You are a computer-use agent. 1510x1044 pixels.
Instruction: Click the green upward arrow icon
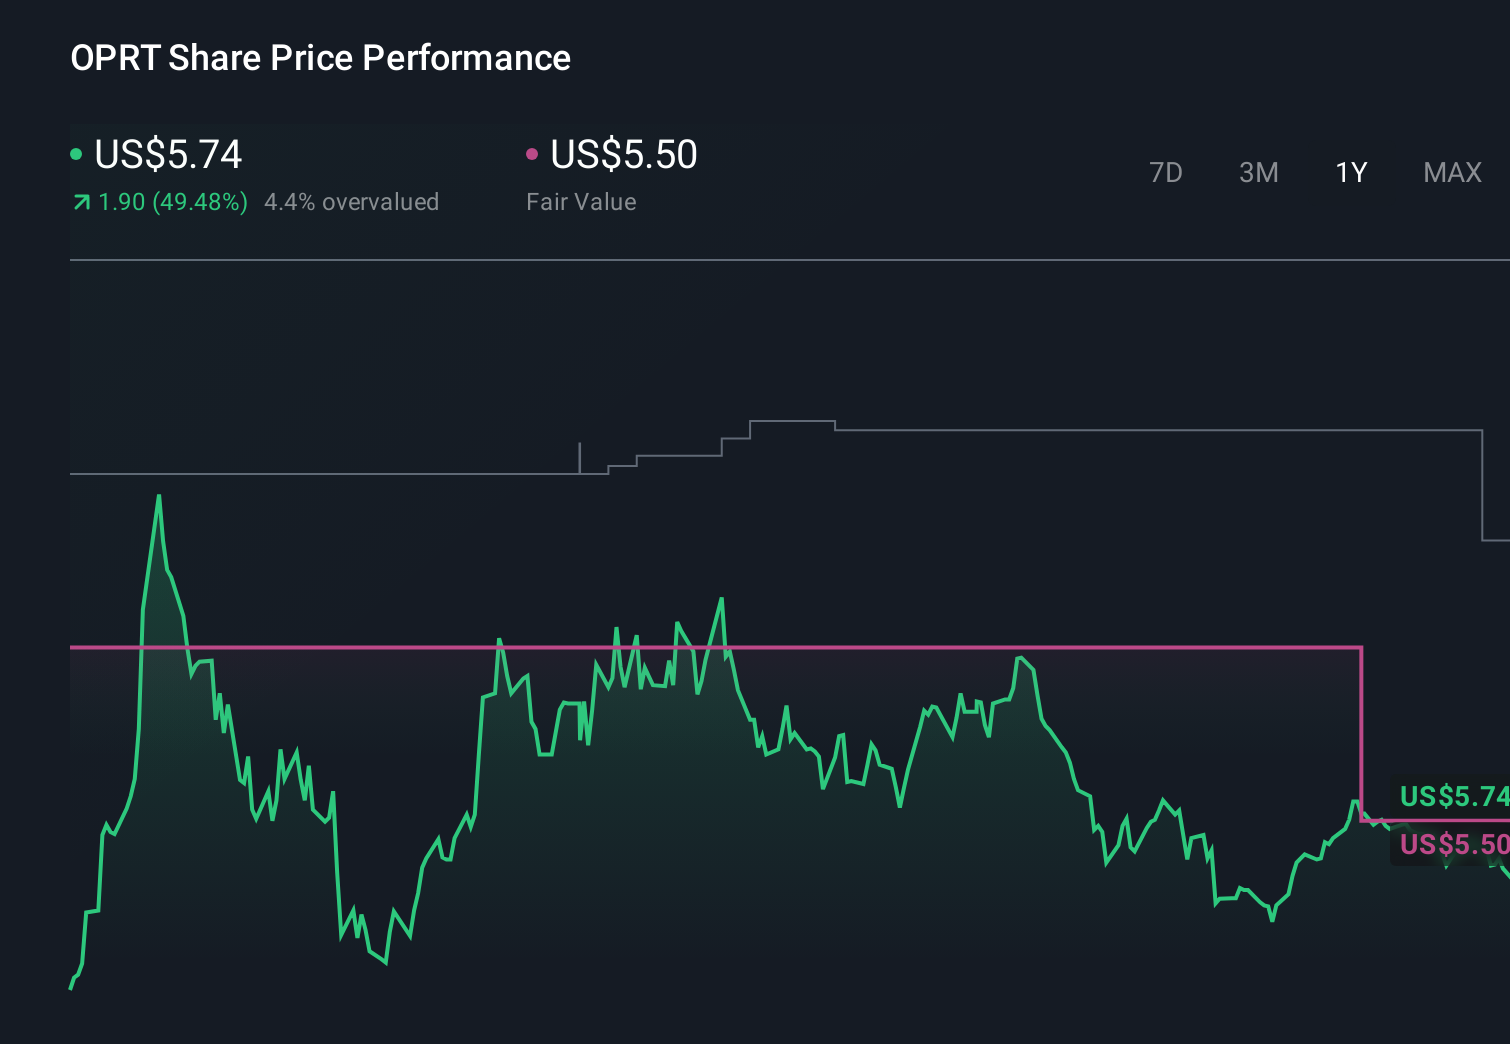(x=81, y=203)
